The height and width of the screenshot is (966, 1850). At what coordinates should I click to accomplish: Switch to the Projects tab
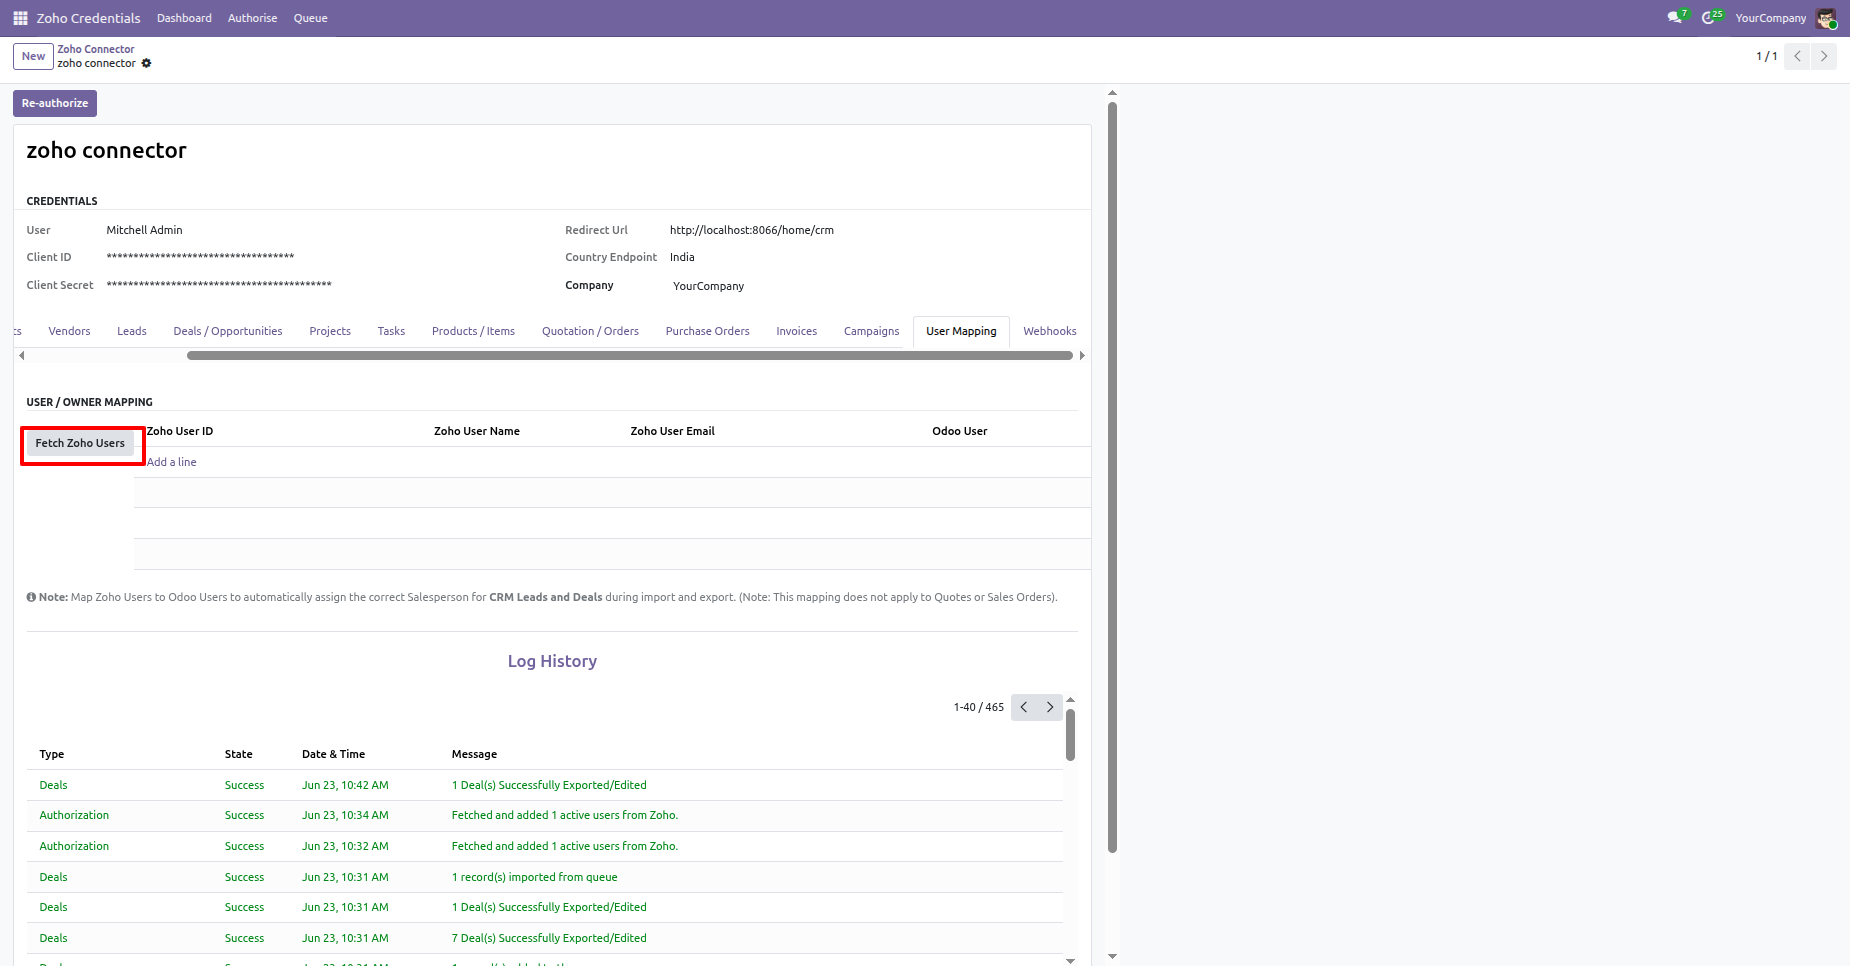pos(330,331)
